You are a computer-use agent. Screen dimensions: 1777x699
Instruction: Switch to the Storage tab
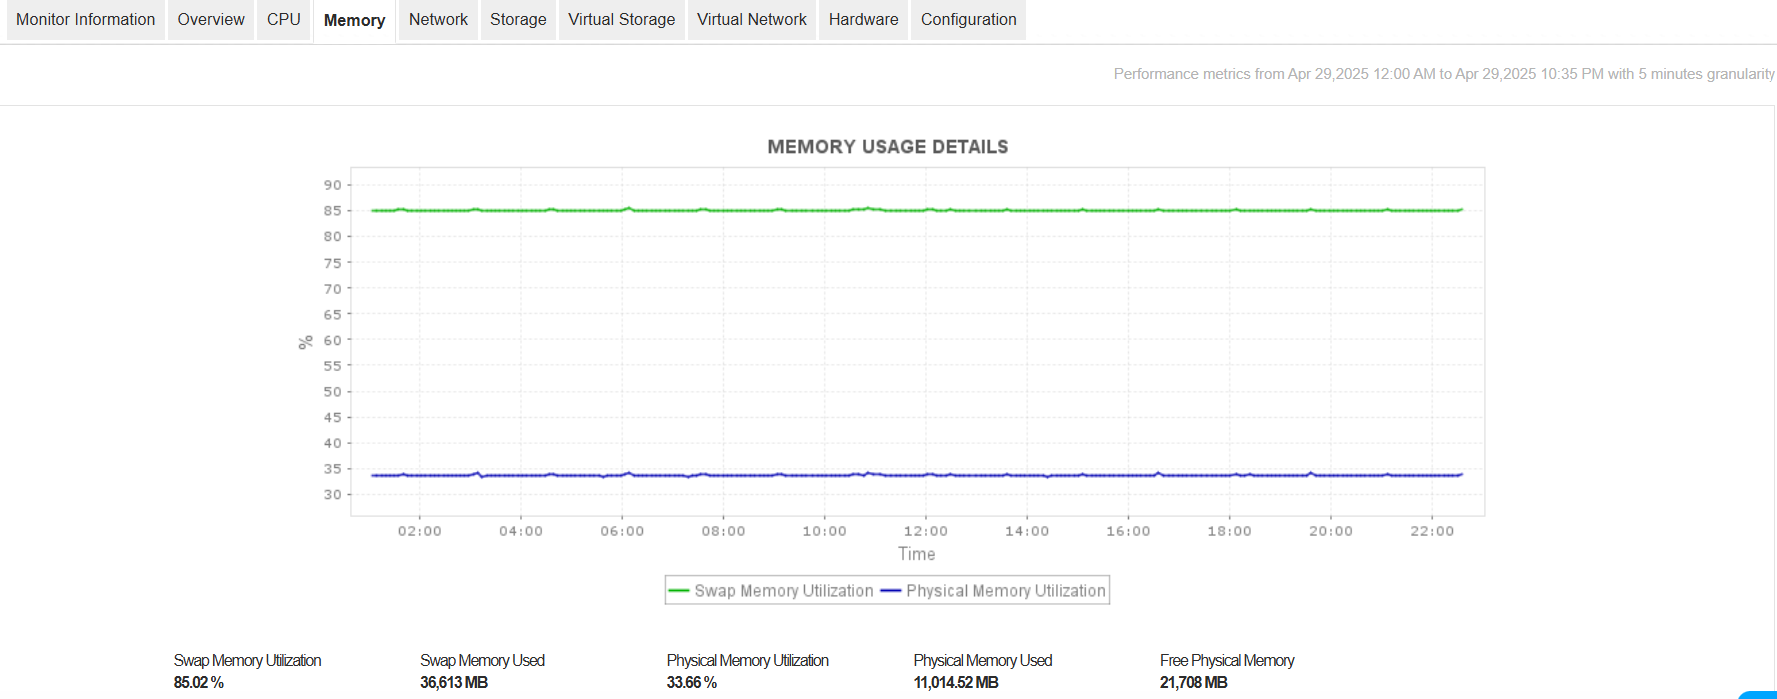point(517,19)
